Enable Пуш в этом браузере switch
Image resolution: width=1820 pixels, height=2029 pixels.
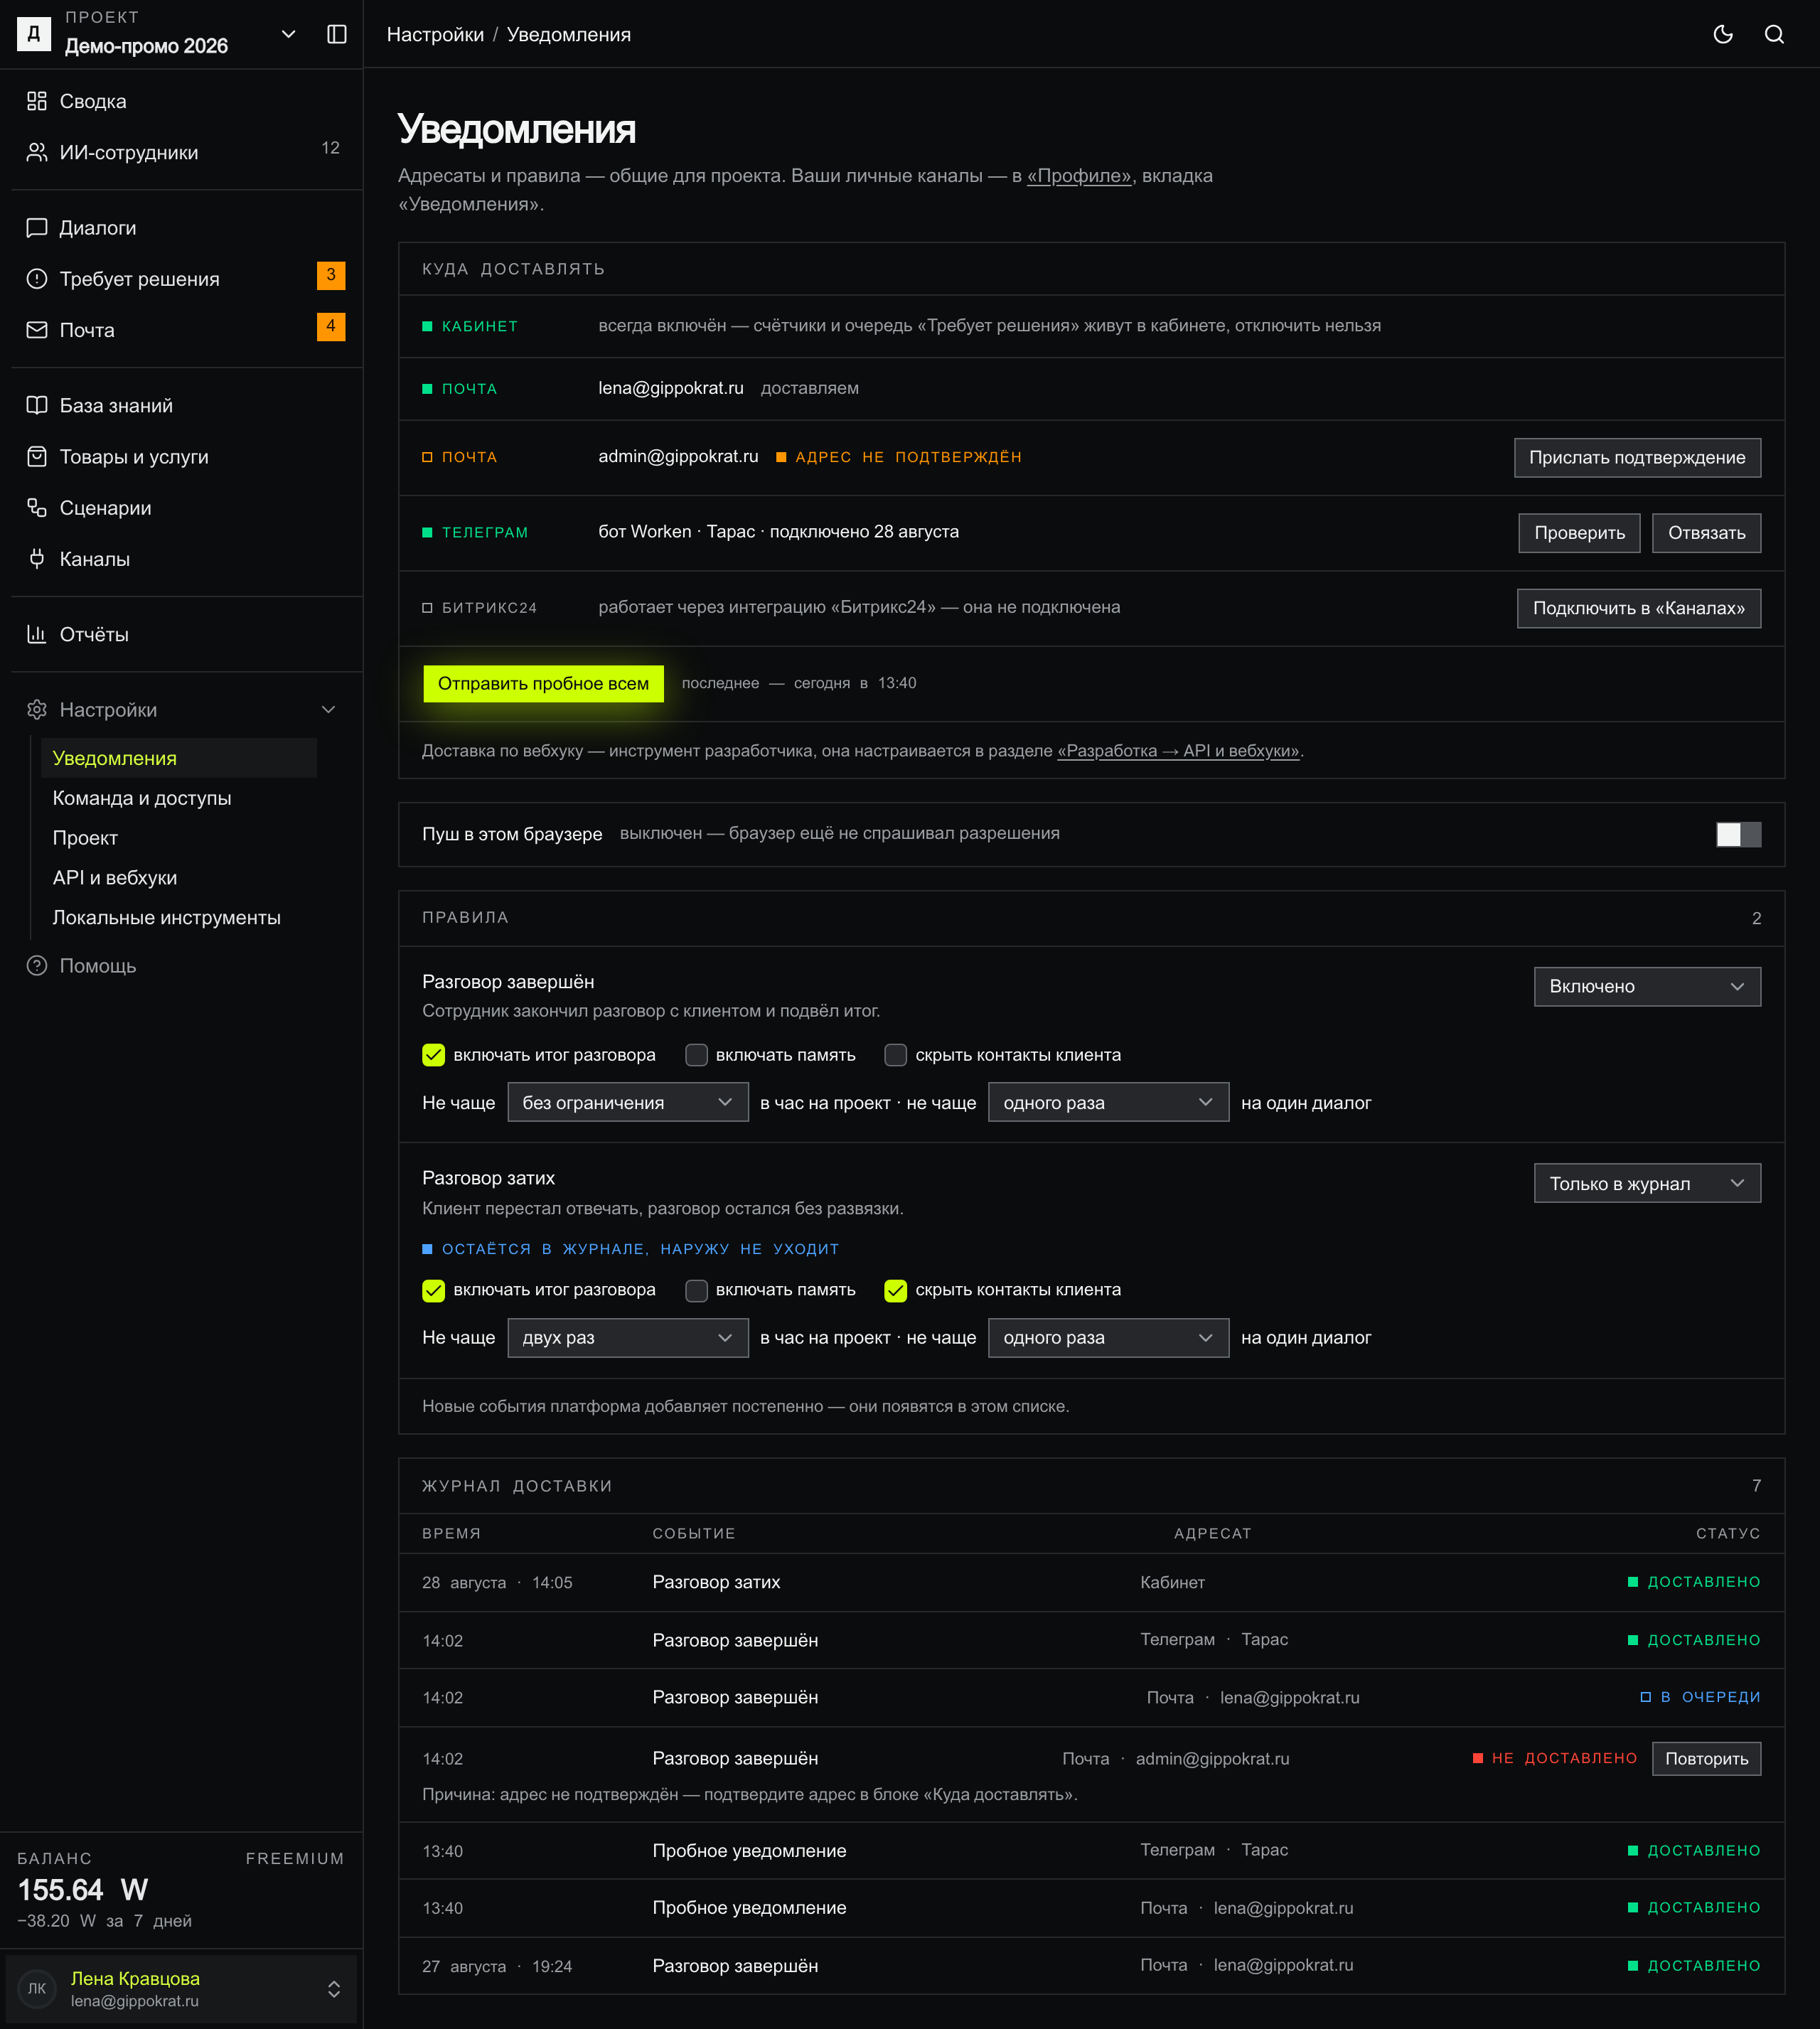1738,834
